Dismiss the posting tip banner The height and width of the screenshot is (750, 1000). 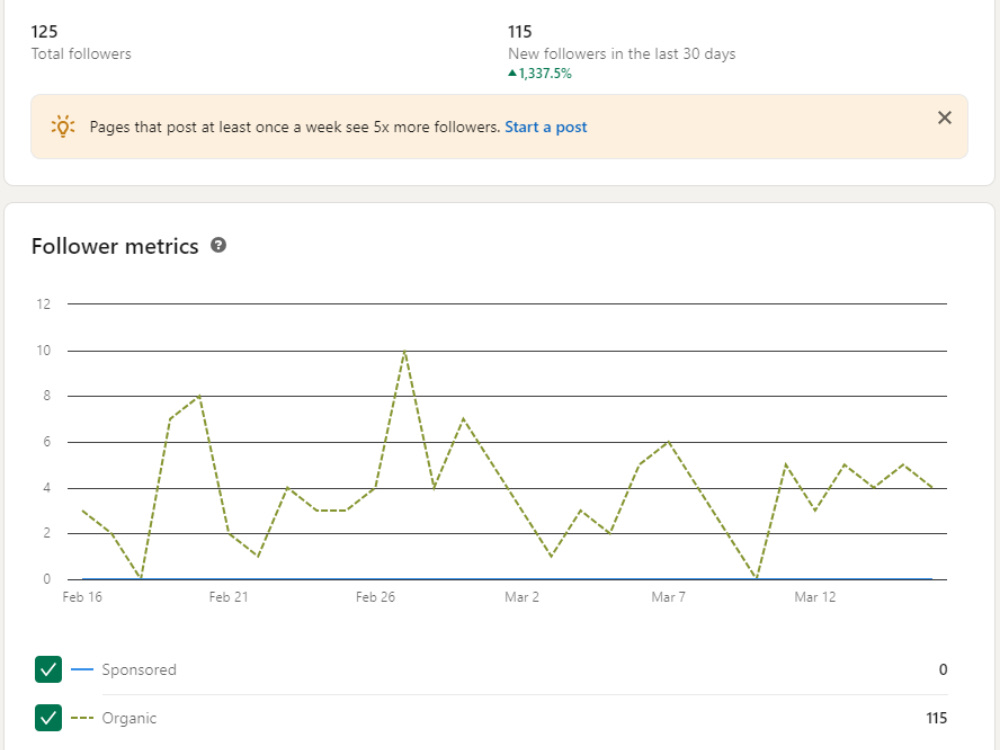(x=945, y=118)
